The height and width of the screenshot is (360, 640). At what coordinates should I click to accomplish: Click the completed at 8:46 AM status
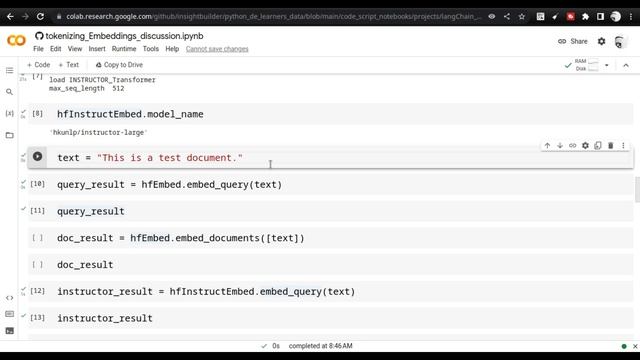pos(320,346)
